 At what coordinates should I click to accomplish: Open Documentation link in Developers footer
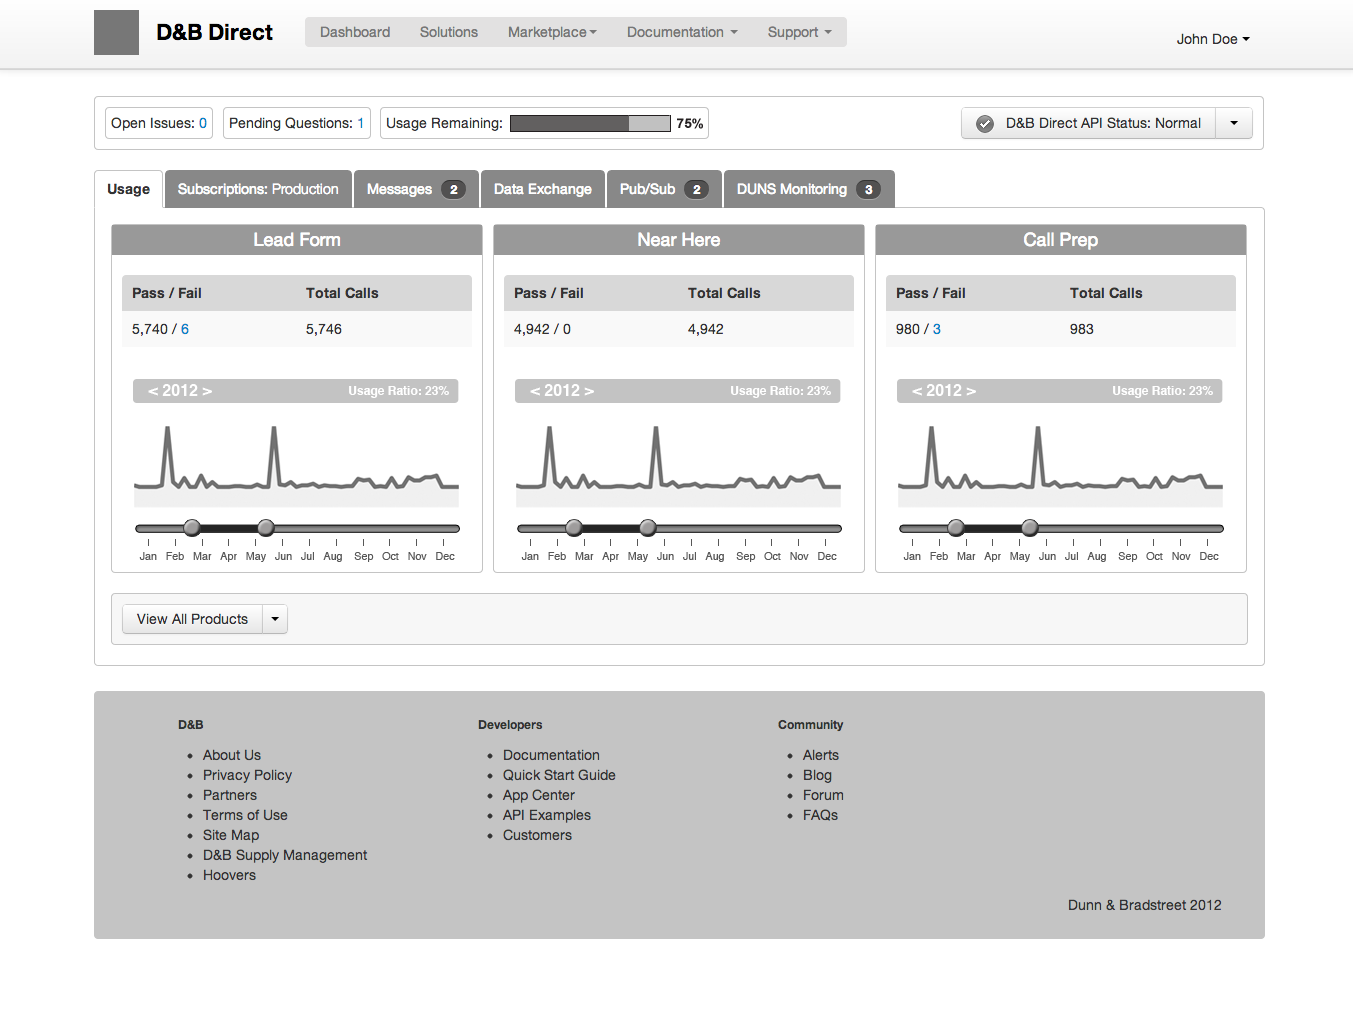tap(551, 755)
